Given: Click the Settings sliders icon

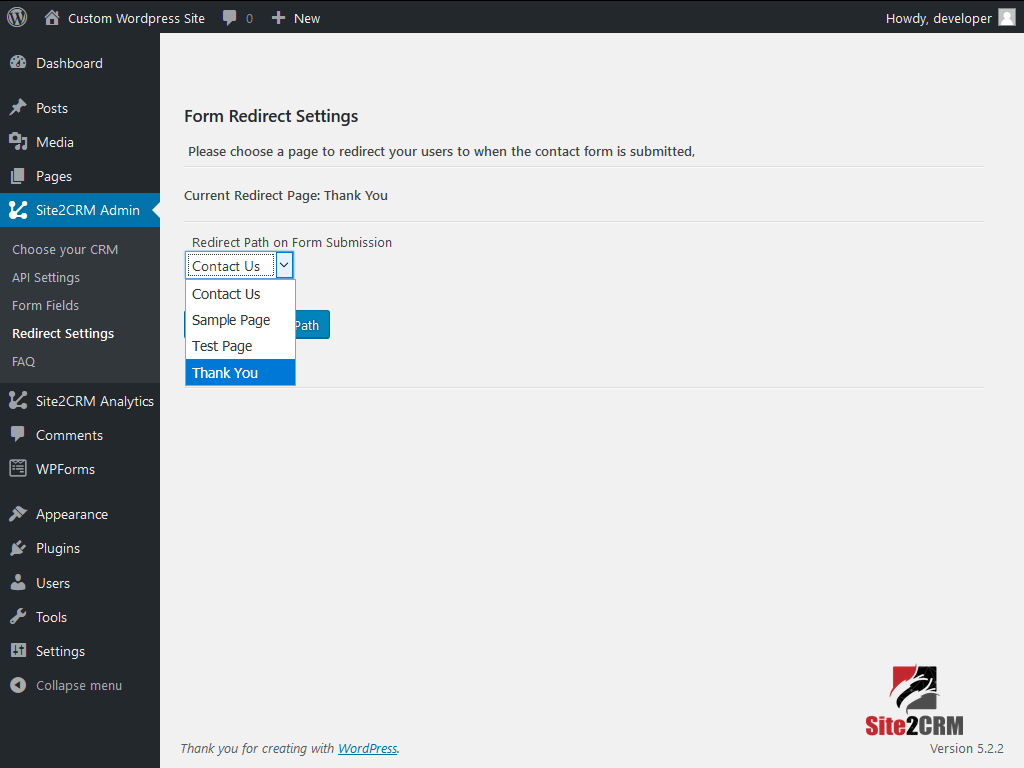Looking at the screenshot, I should pos(18,650).
